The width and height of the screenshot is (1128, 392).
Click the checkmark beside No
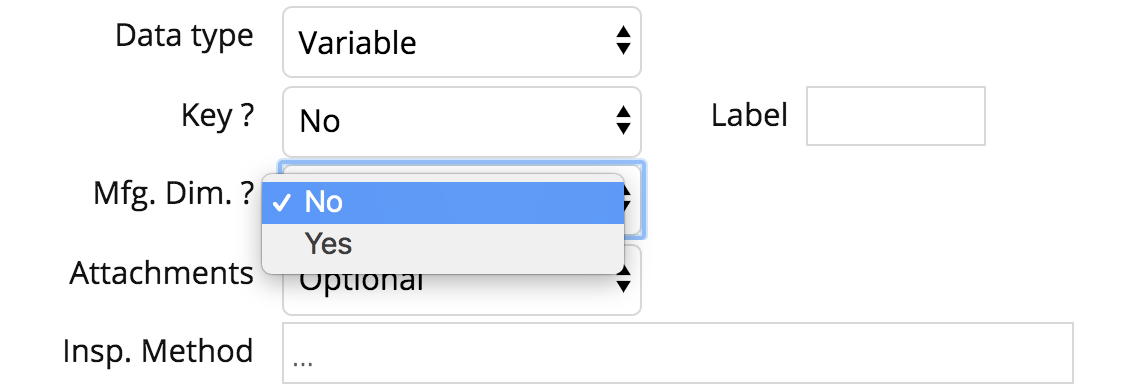283,204
